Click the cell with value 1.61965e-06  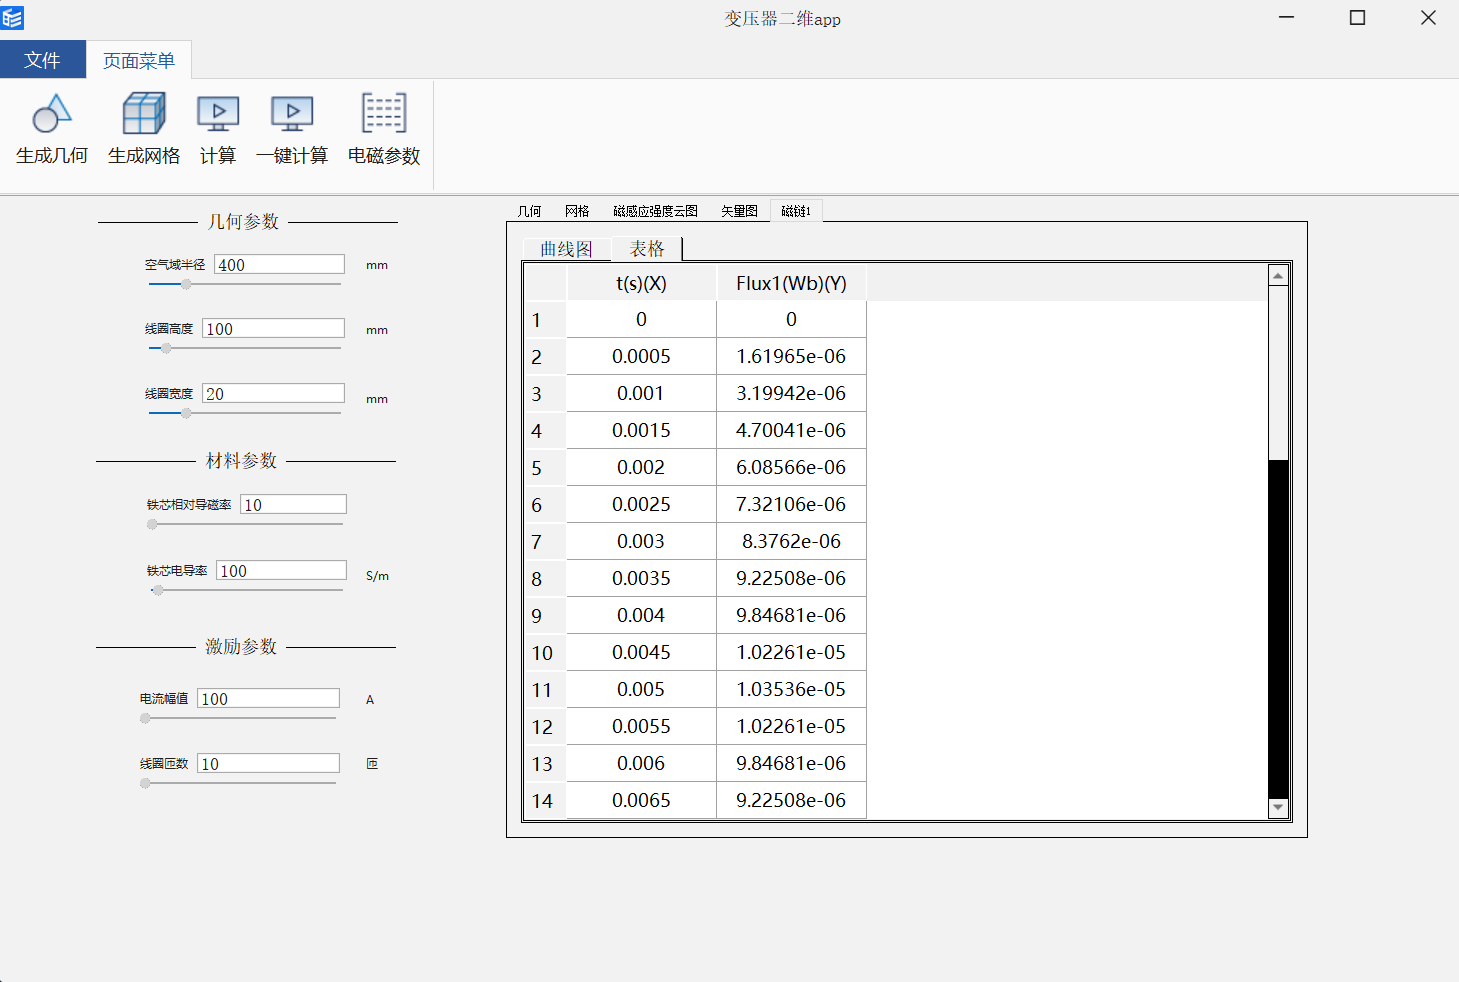point(791,357)
